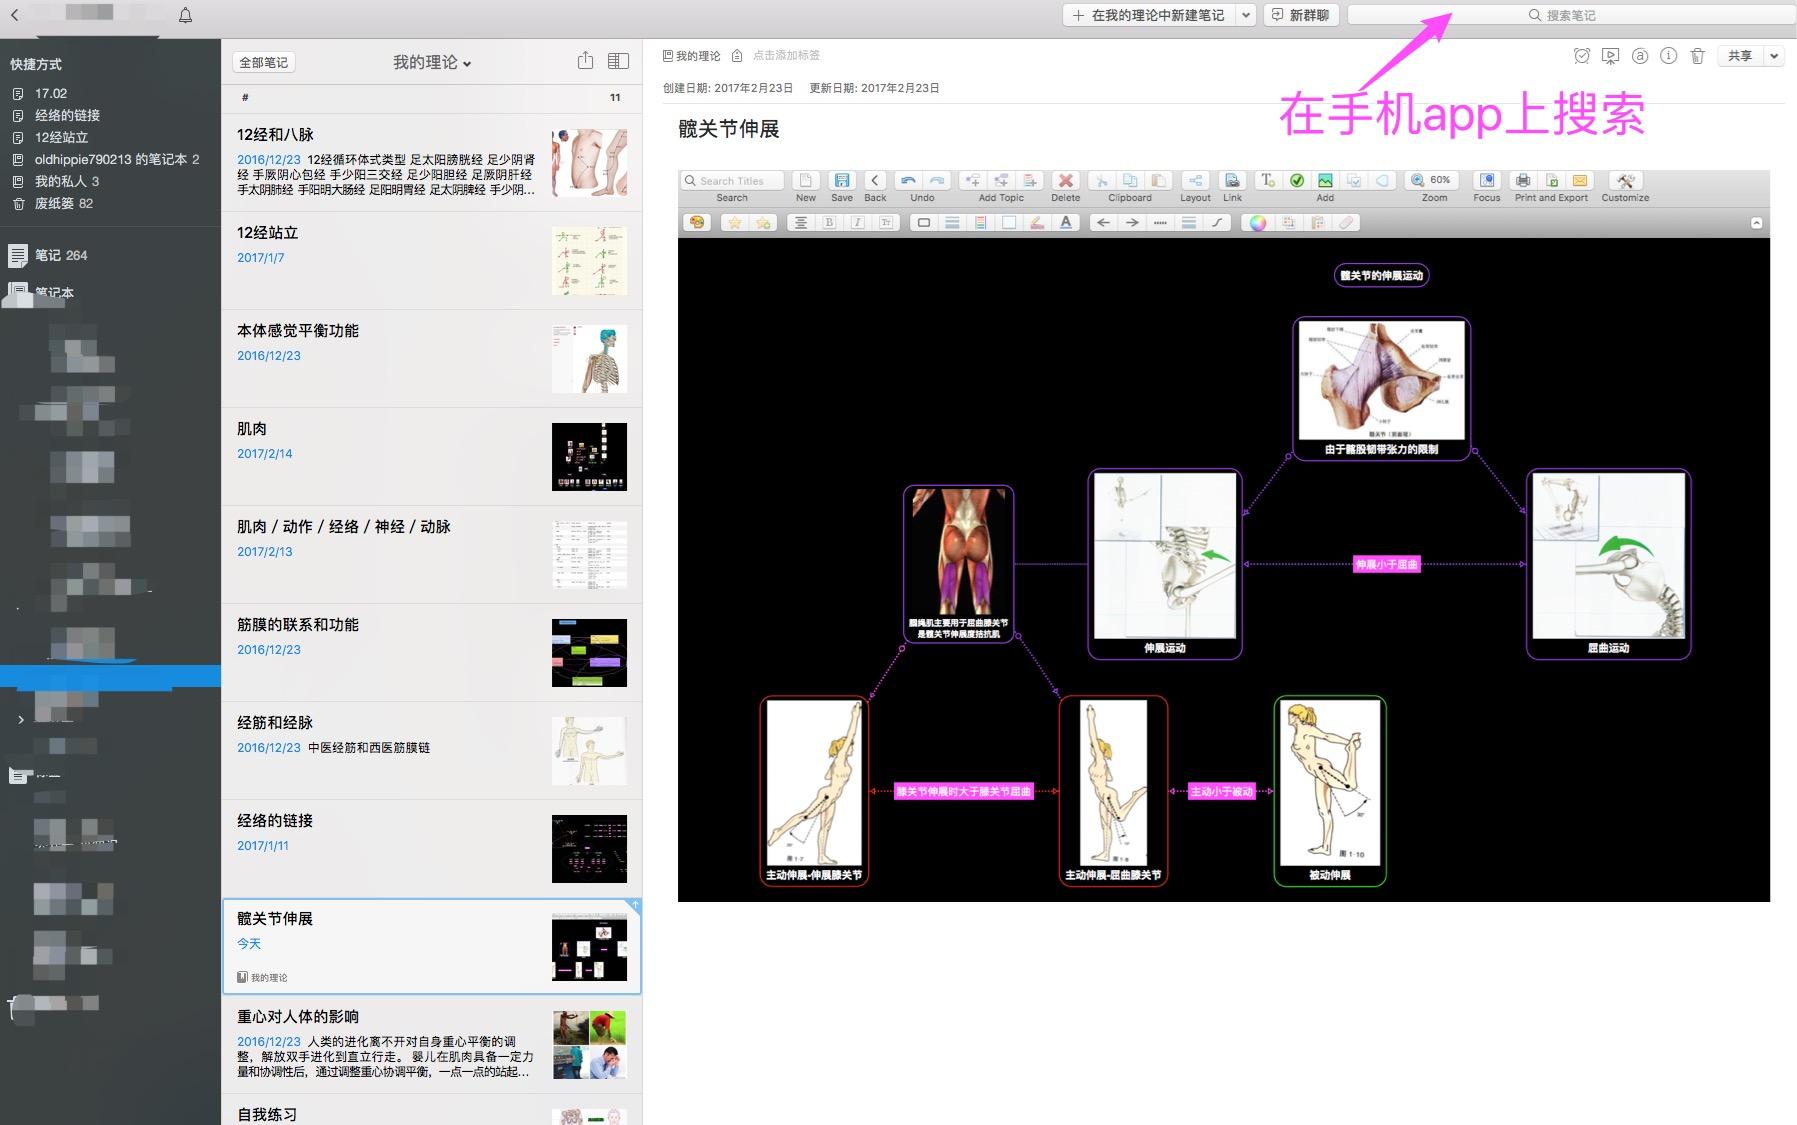Click 创建日期: 2017年2月23日

click(x=728, y=88)
